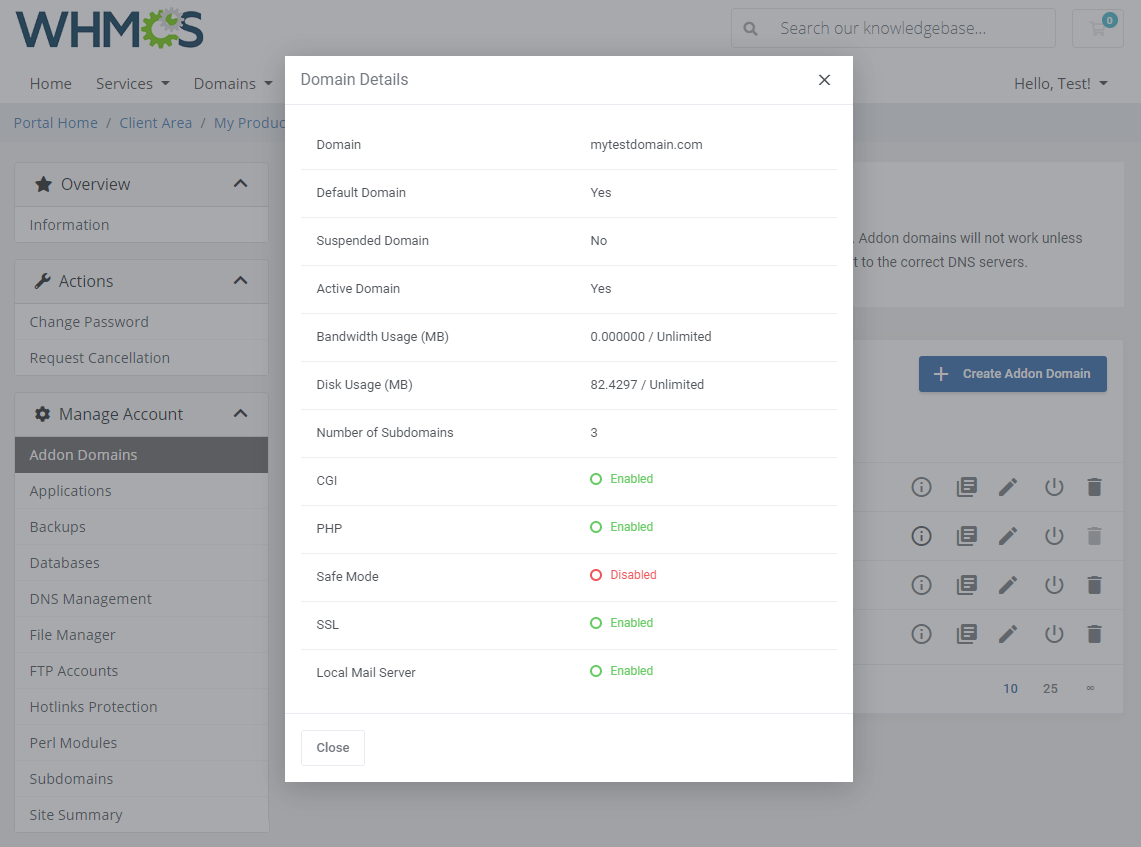Open DNS Management in sidebar
Viewport: 1141px width, 847px height.
(91, 599)
